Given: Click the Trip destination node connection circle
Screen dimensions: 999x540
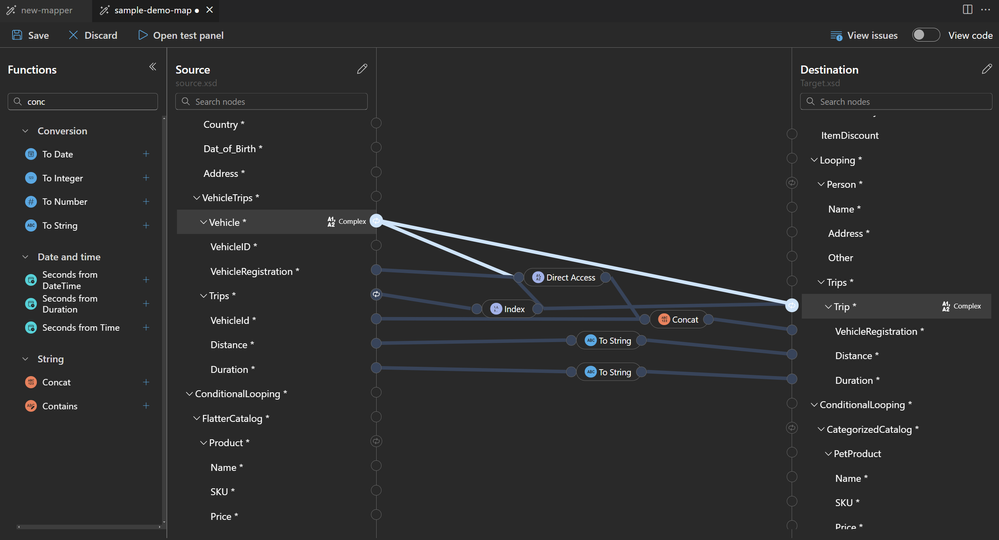Looking at the screenshot, I should tap(791, 306).
